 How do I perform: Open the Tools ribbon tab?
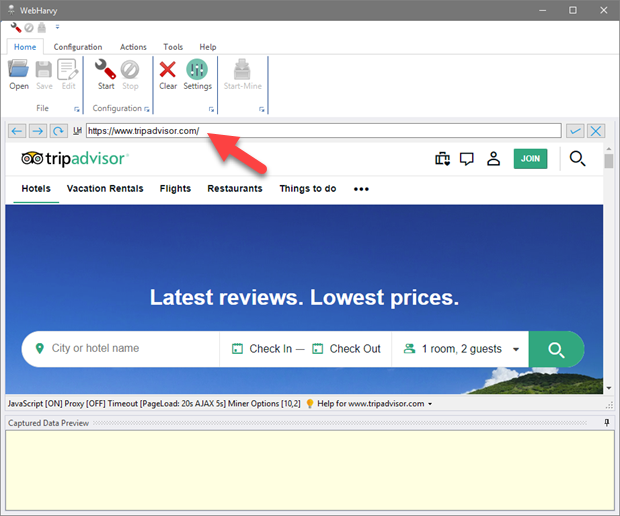(x=173, y=47)
